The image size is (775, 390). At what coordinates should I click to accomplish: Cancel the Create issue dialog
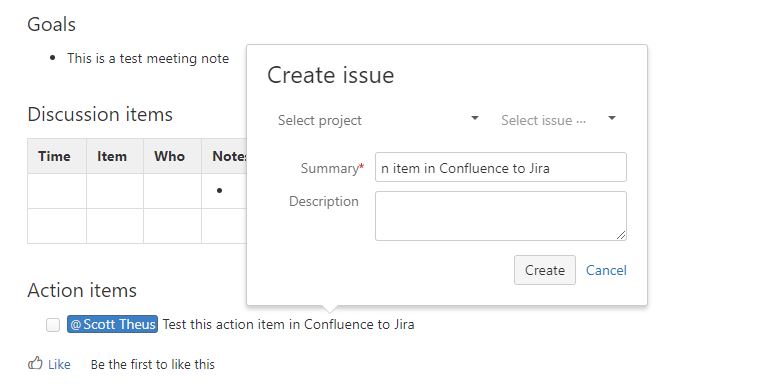coord(606,270)
